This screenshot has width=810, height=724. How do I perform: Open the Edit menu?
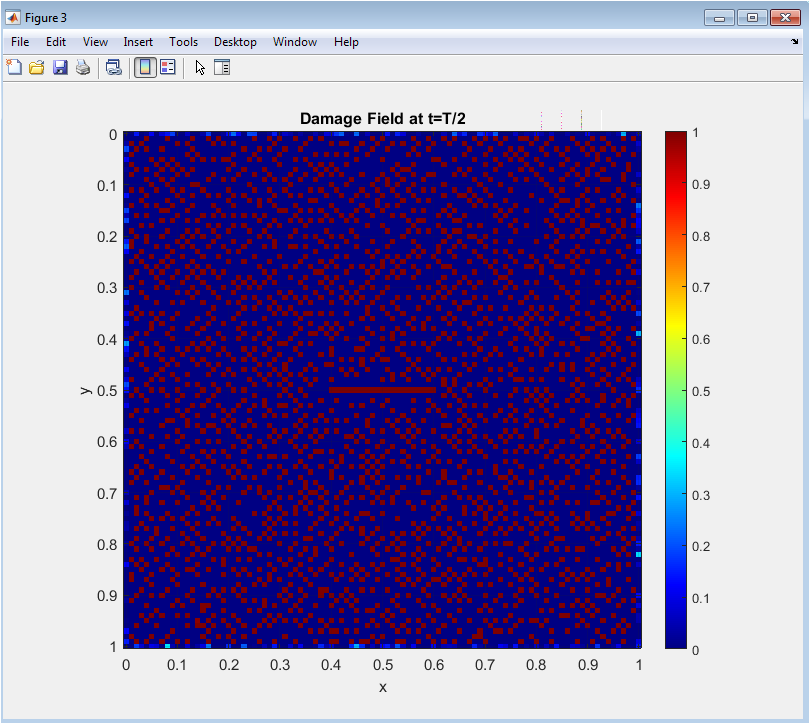click(56, 42)
